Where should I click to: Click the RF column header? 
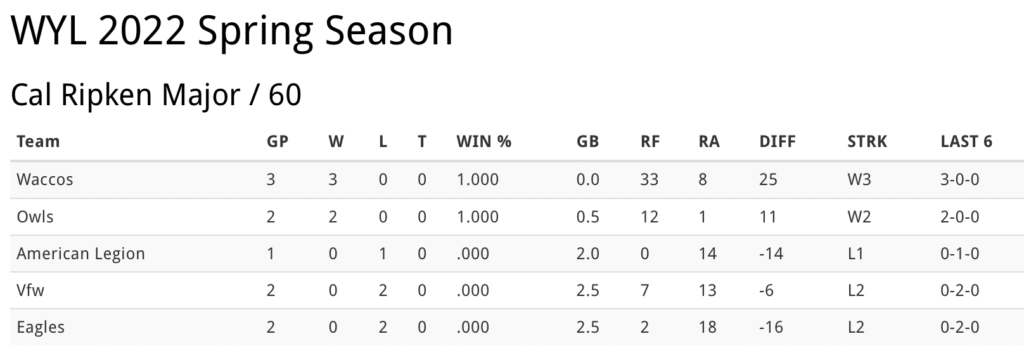(x=650, y=142)
